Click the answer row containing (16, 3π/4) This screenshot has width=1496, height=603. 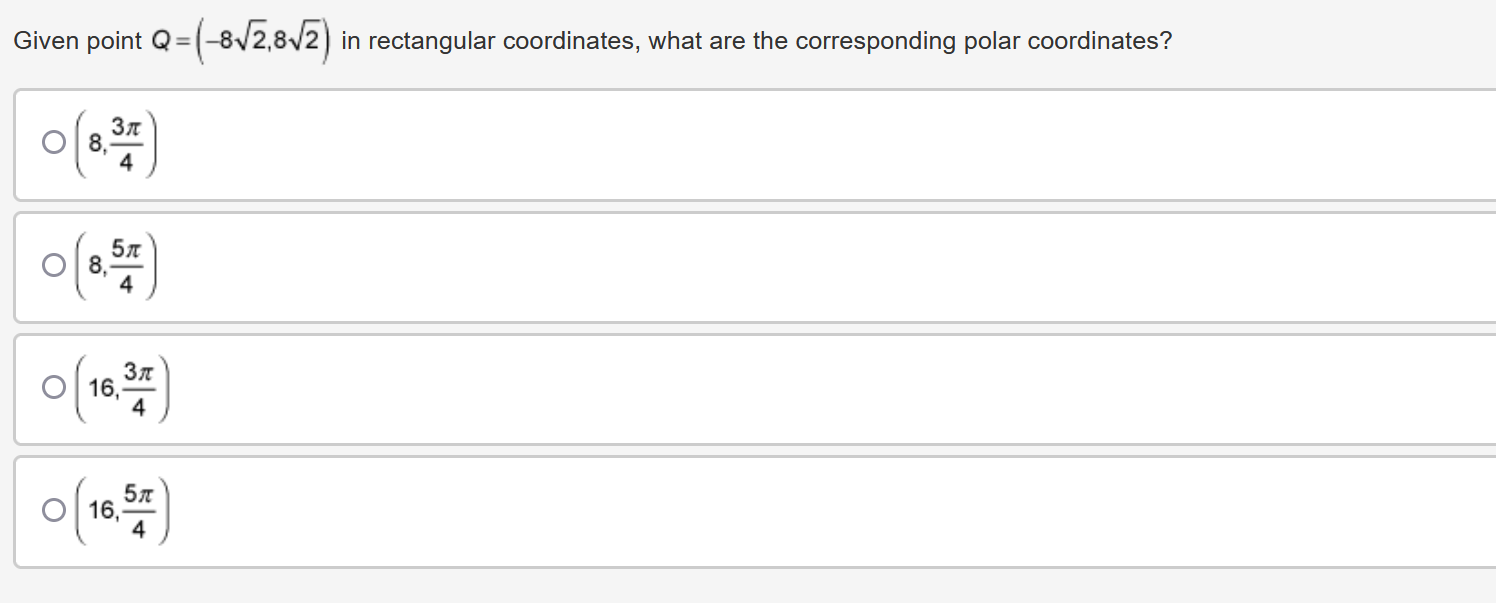[x=600, y=386]
